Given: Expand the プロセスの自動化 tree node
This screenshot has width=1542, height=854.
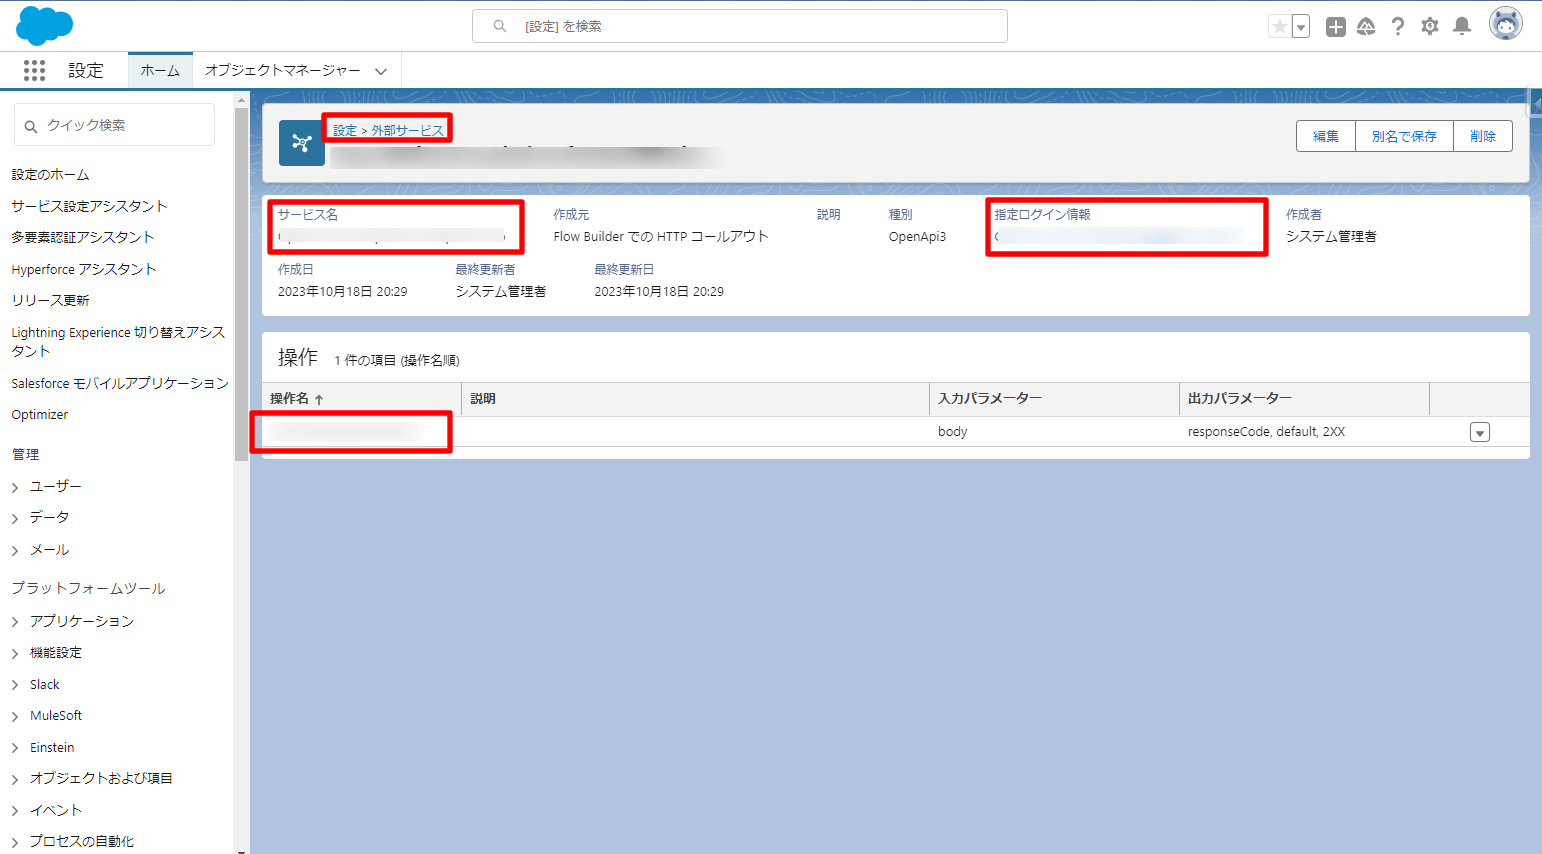Looking at the screenshot, I should [x=15, y=842].
